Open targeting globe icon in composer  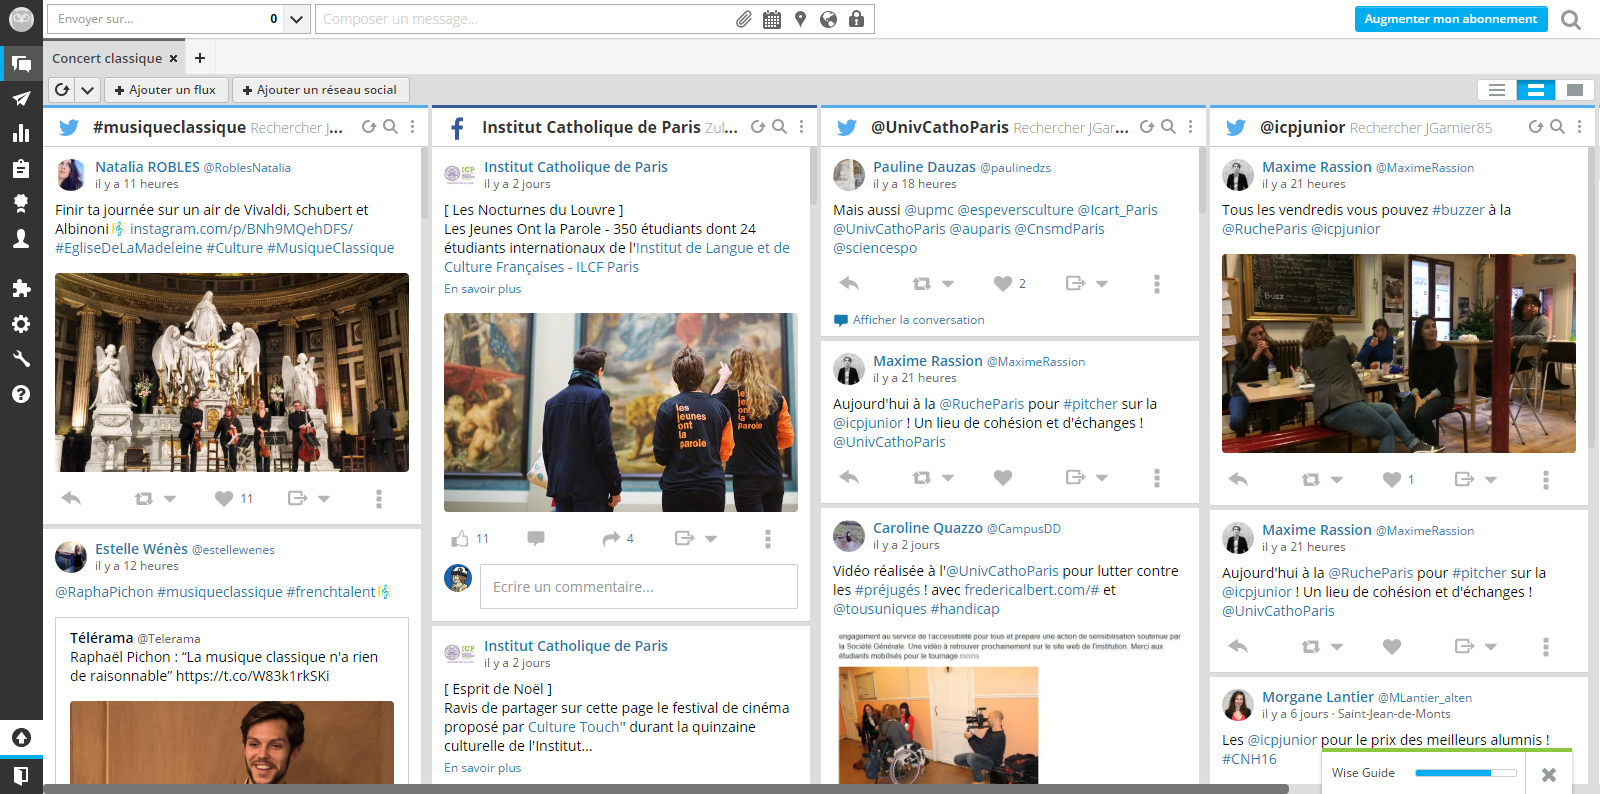[828, 19]
